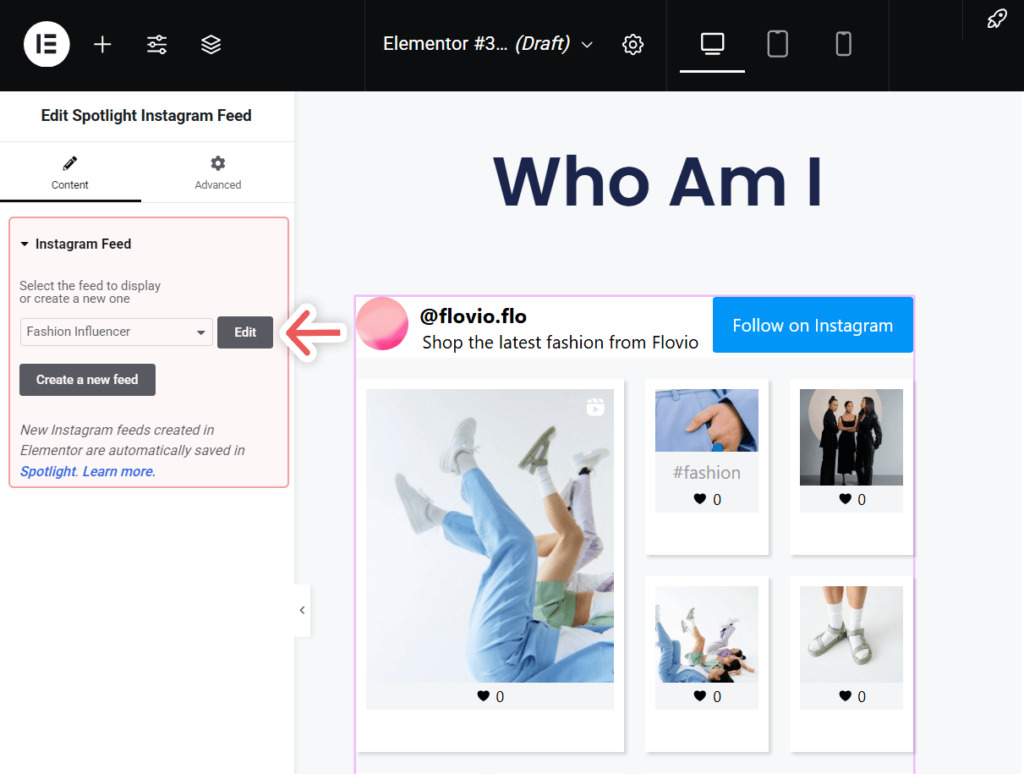Screen dimensions: 1024x774
Task: Switch to the Advanced tab
Action: click(x=217, y=172)
